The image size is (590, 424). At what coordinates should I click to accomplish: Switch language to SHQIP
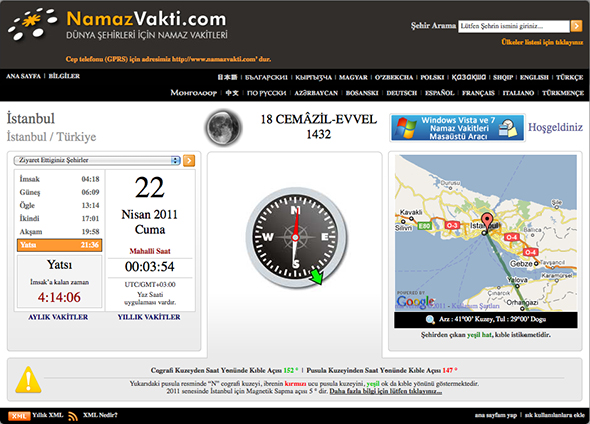click(503, 77)
